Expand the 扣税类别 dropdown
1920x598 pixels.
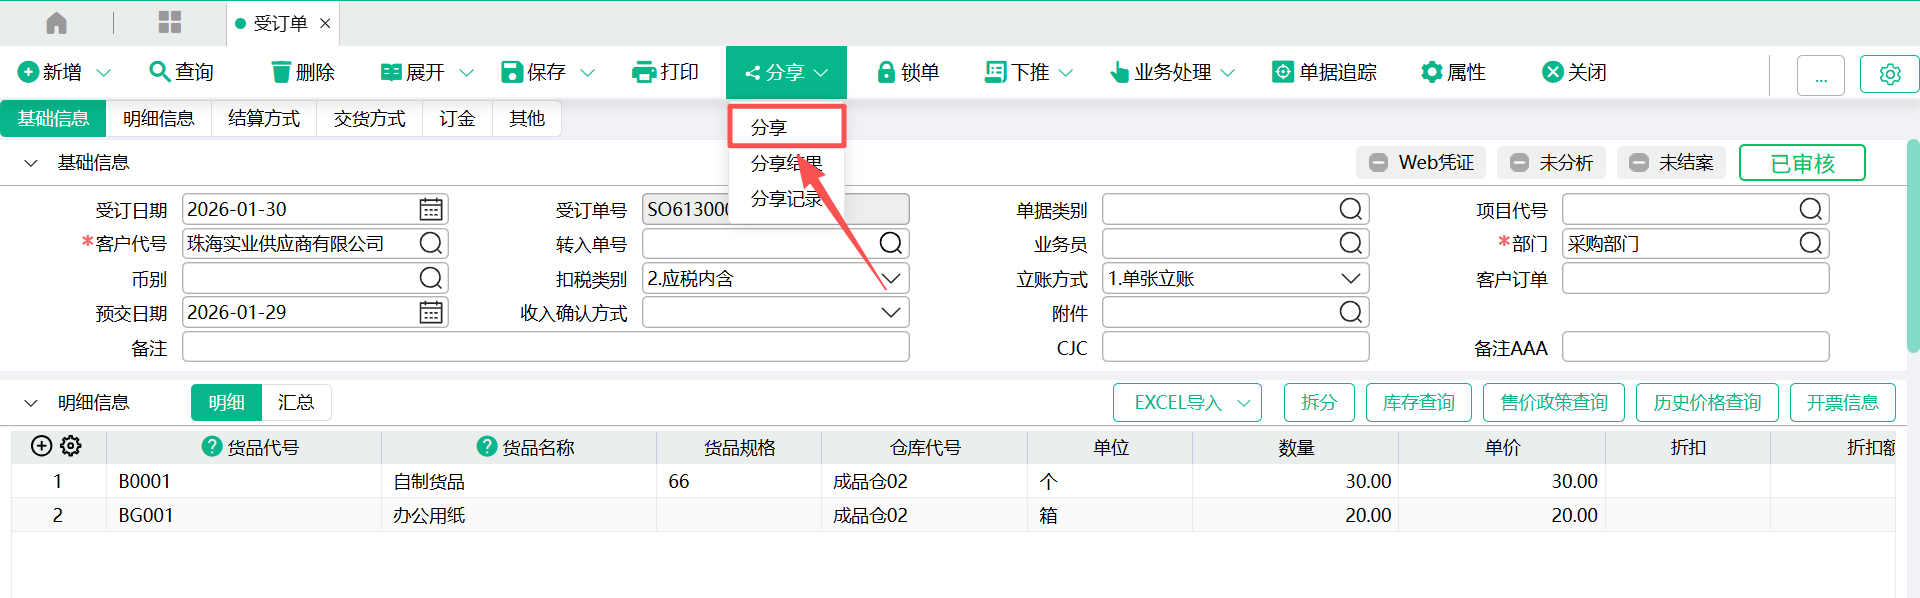pyautogui.click(x=891, y=278)
